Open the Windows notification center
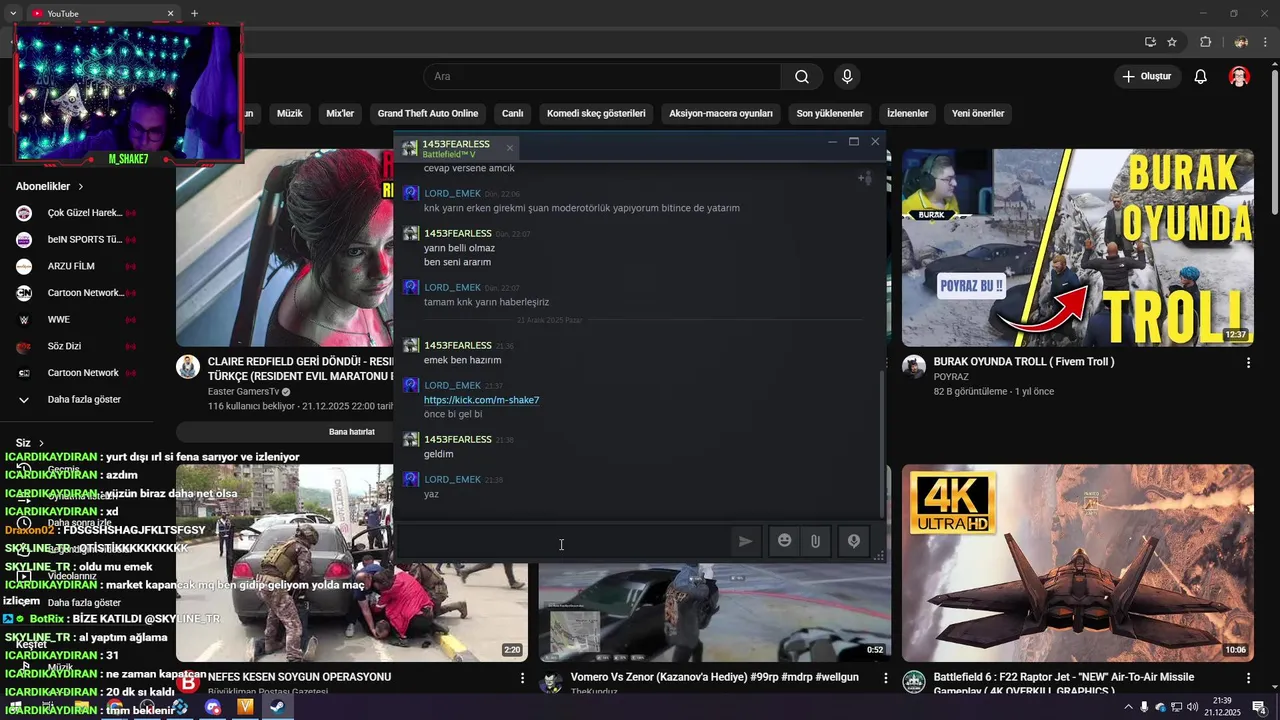The height and width of the screenshot is (720, 1280). tap(1260, 707)
